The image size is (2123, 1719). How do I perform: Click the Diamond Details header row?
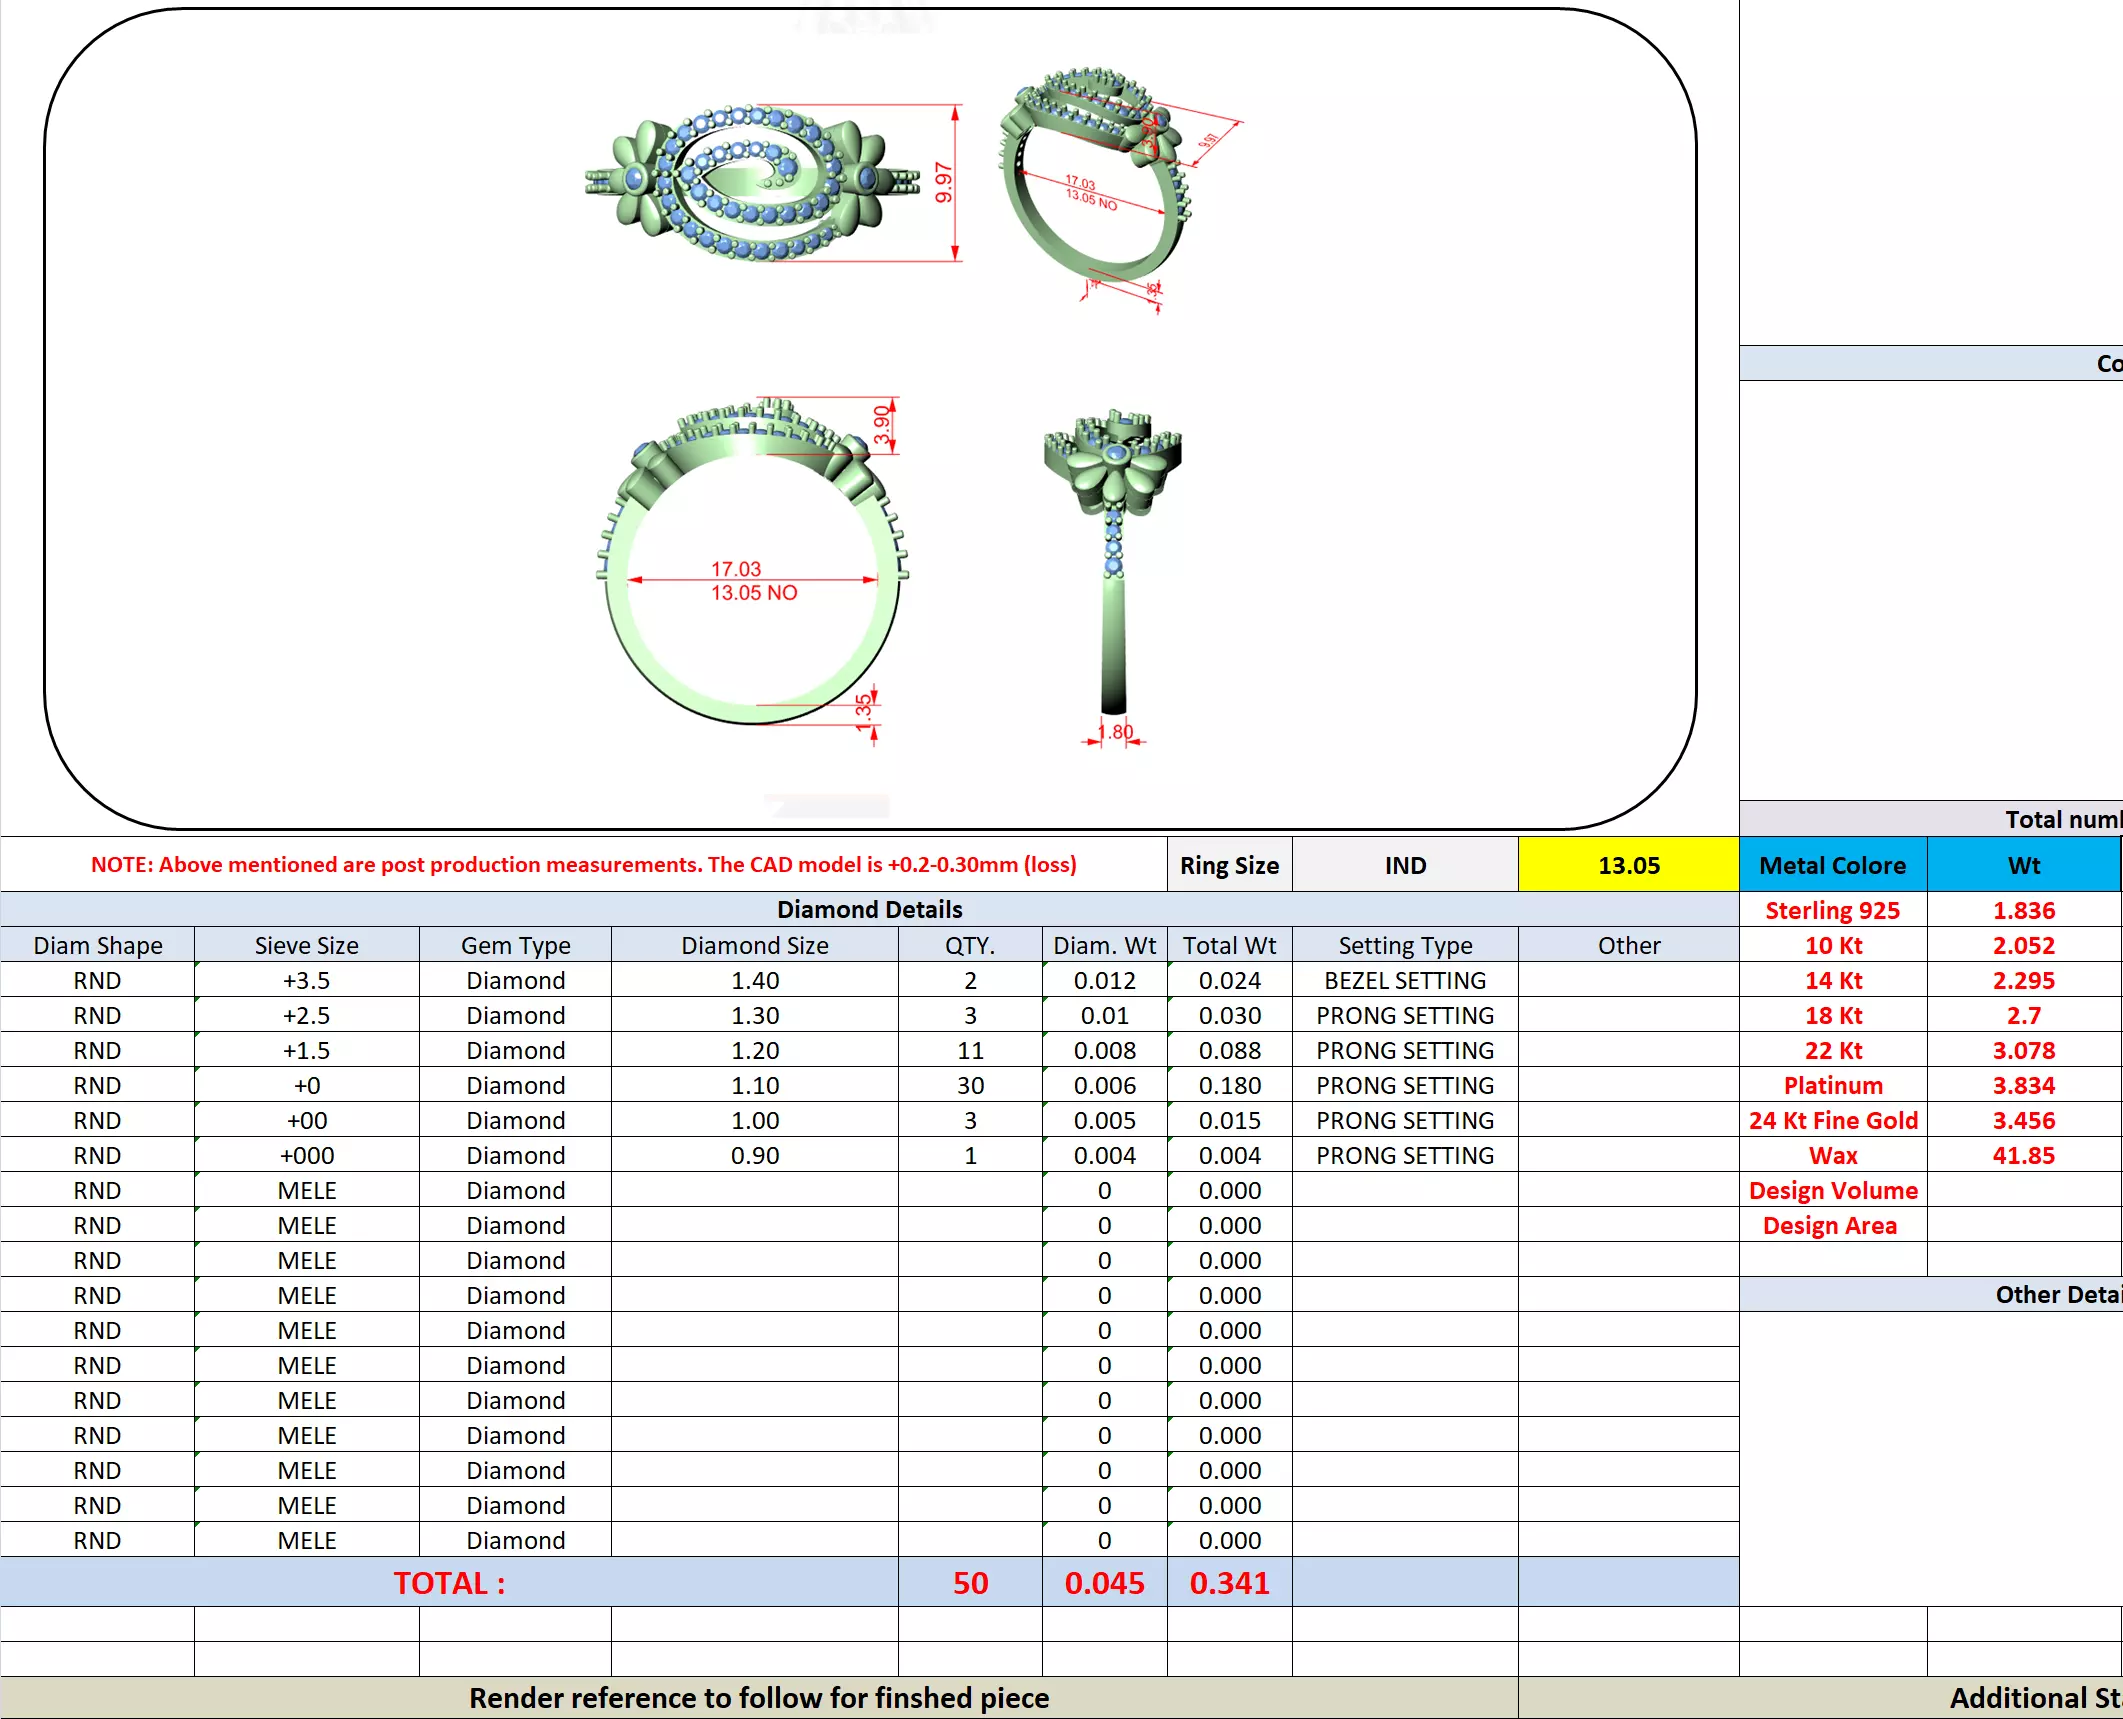coord(869,909)
